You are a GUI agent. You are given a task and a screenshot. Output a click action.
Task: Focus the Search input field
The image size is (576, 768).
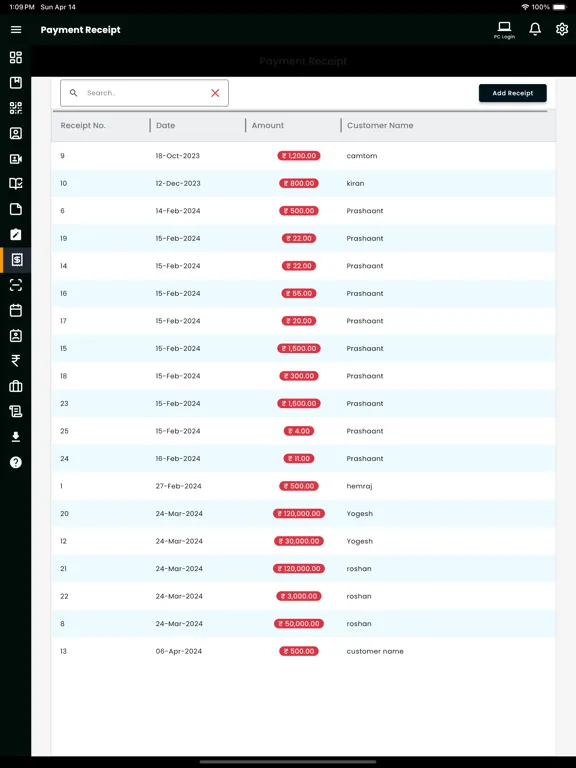coord(144,93)
